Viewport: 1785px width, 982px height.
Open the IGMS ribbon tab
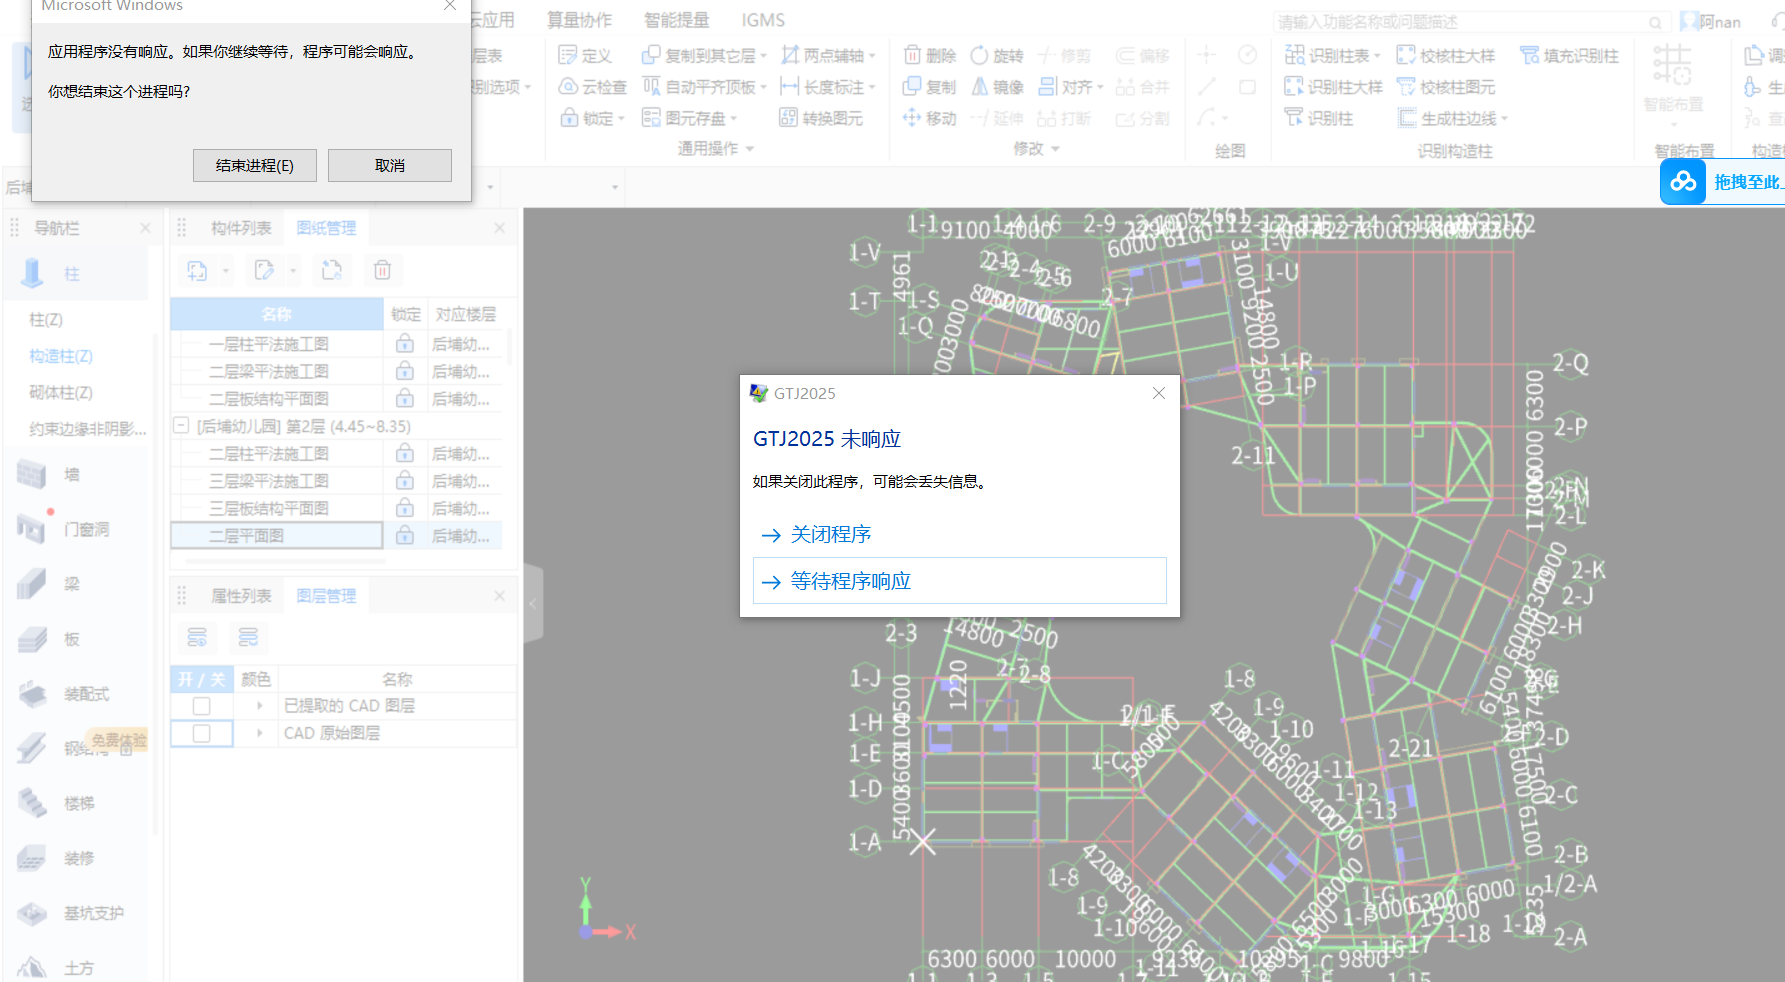(x=763, y=20)
